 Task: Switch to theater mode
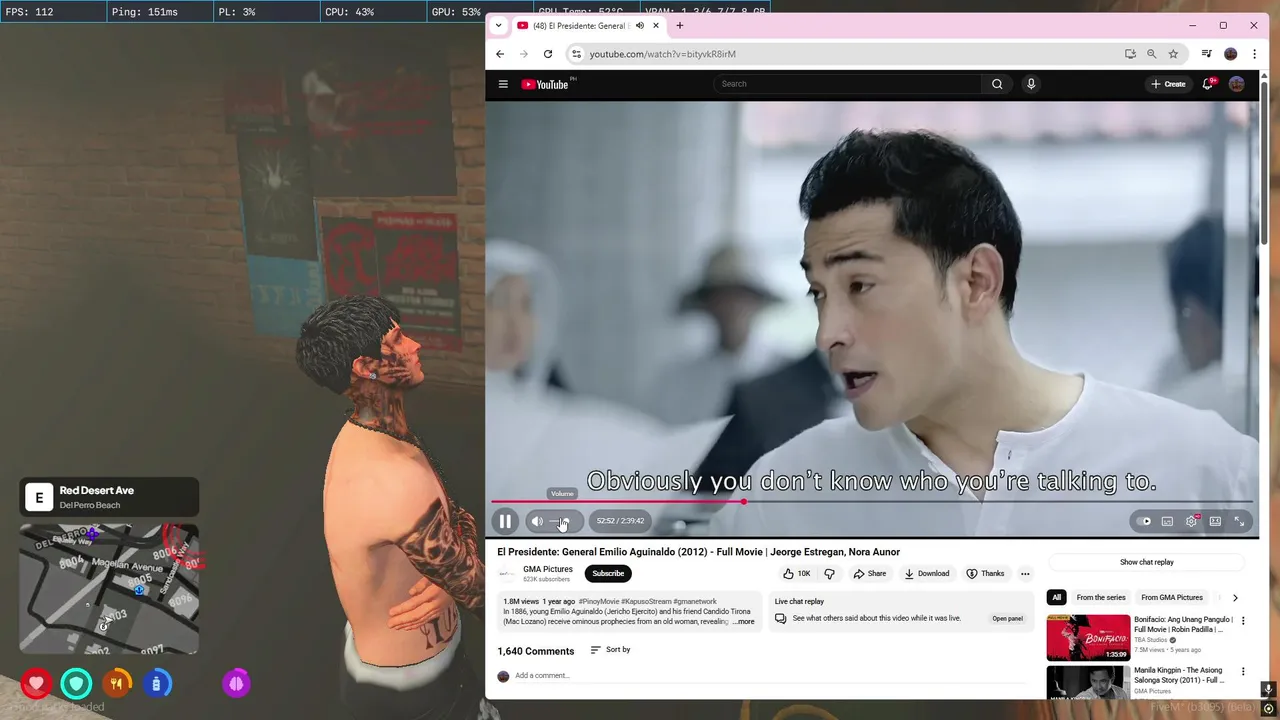pos(1215,521)
